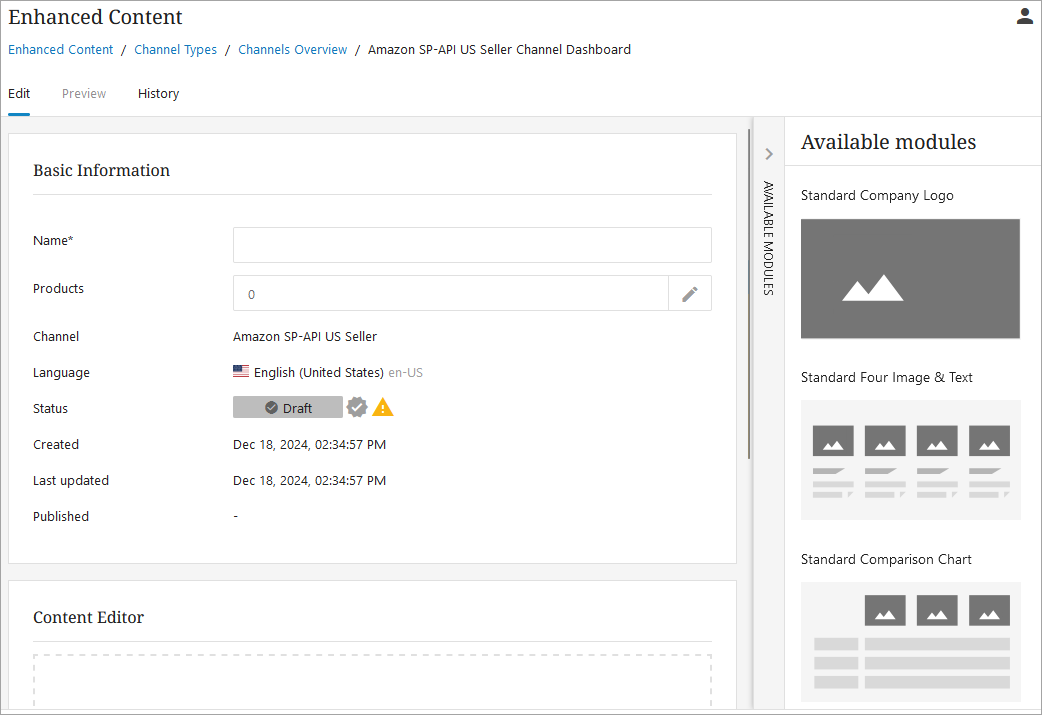Click the Draft status button
This screenshot has width=1042, height=715.
(x=288, y=408)
